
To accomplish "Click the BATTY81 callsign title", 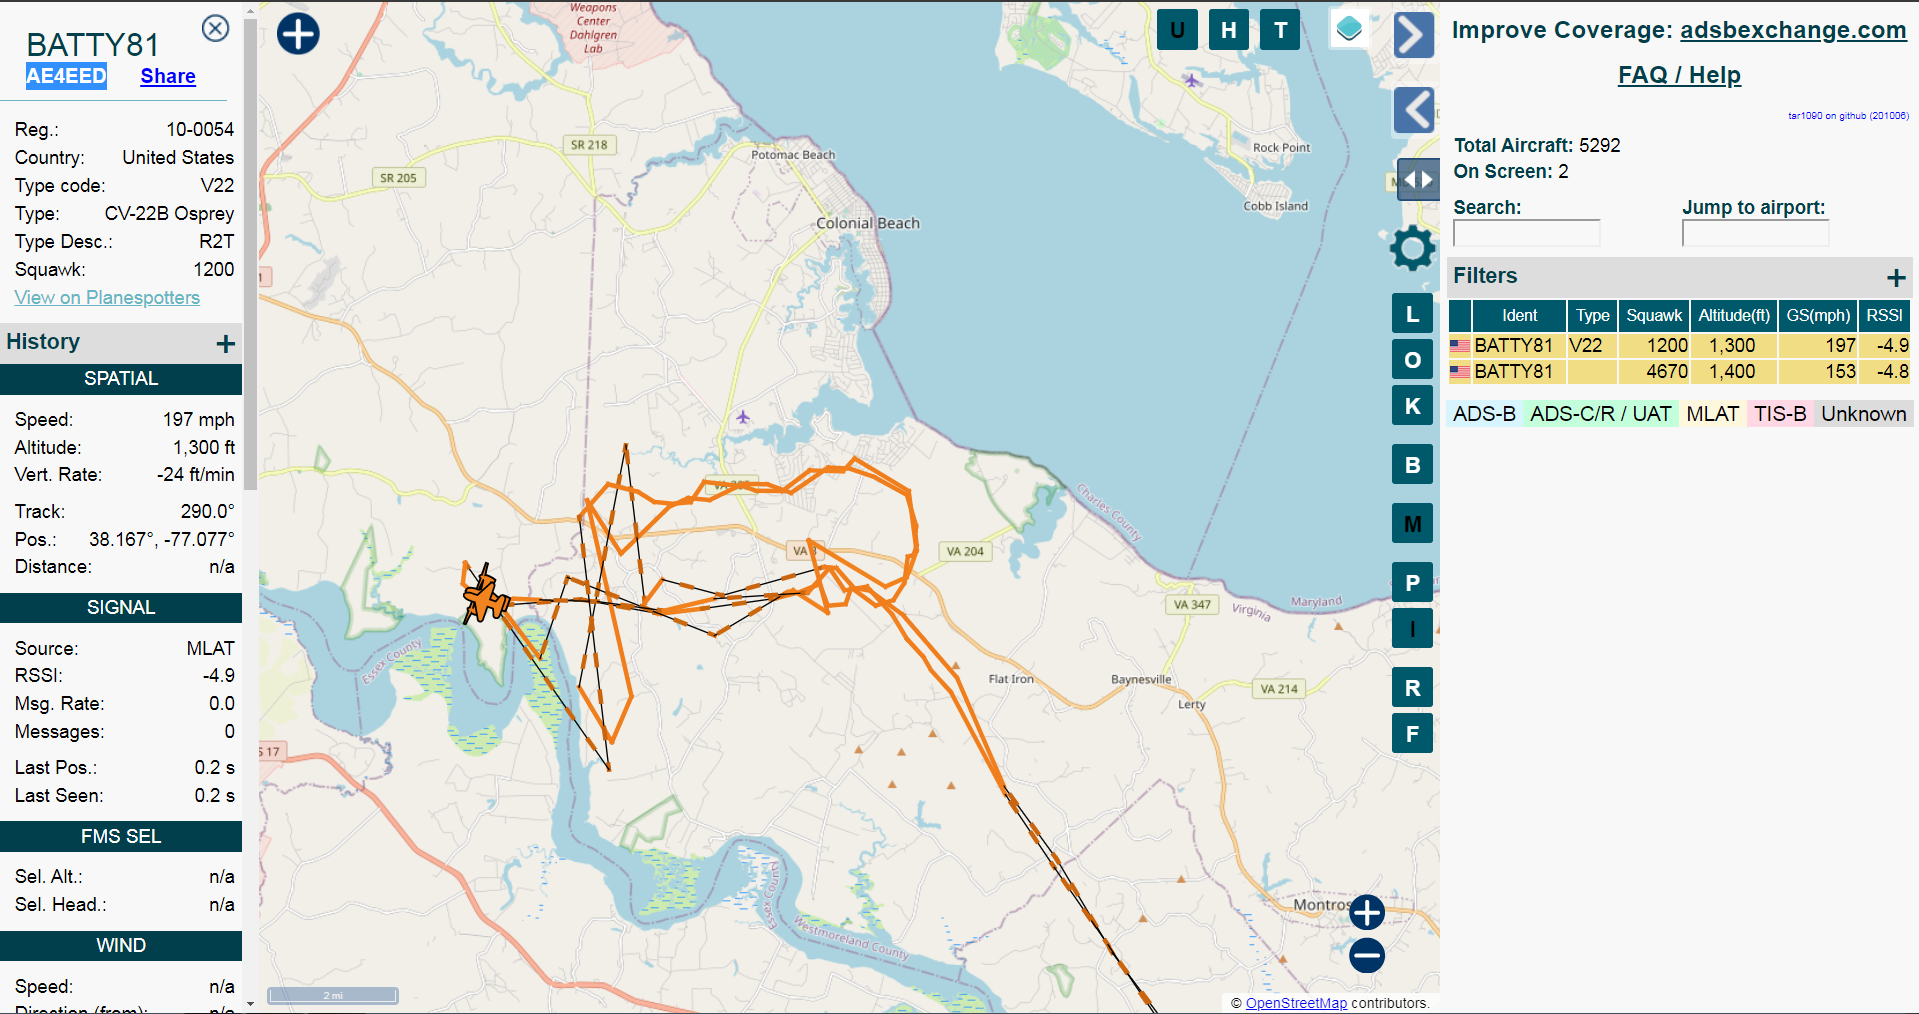I will coord(93,45).
